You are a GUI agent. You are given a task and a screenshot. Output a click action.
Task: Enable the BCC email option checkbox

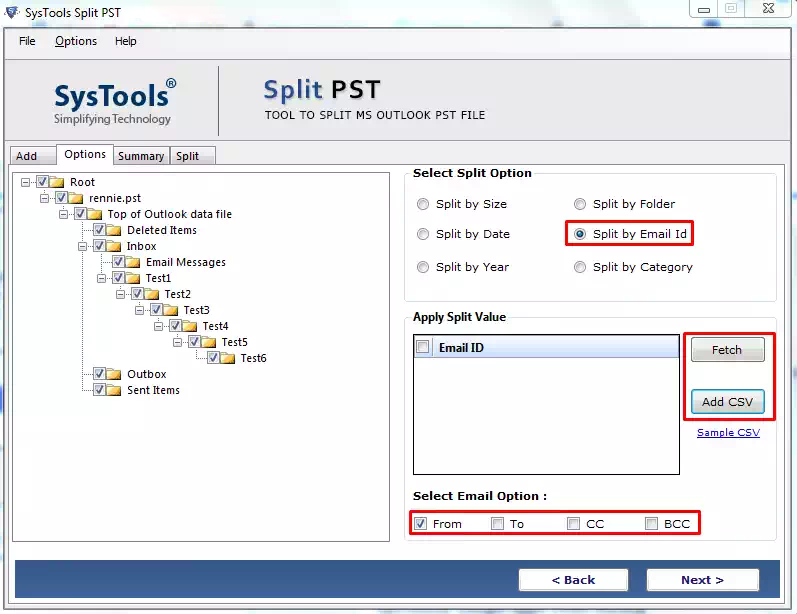pos(651,524)
